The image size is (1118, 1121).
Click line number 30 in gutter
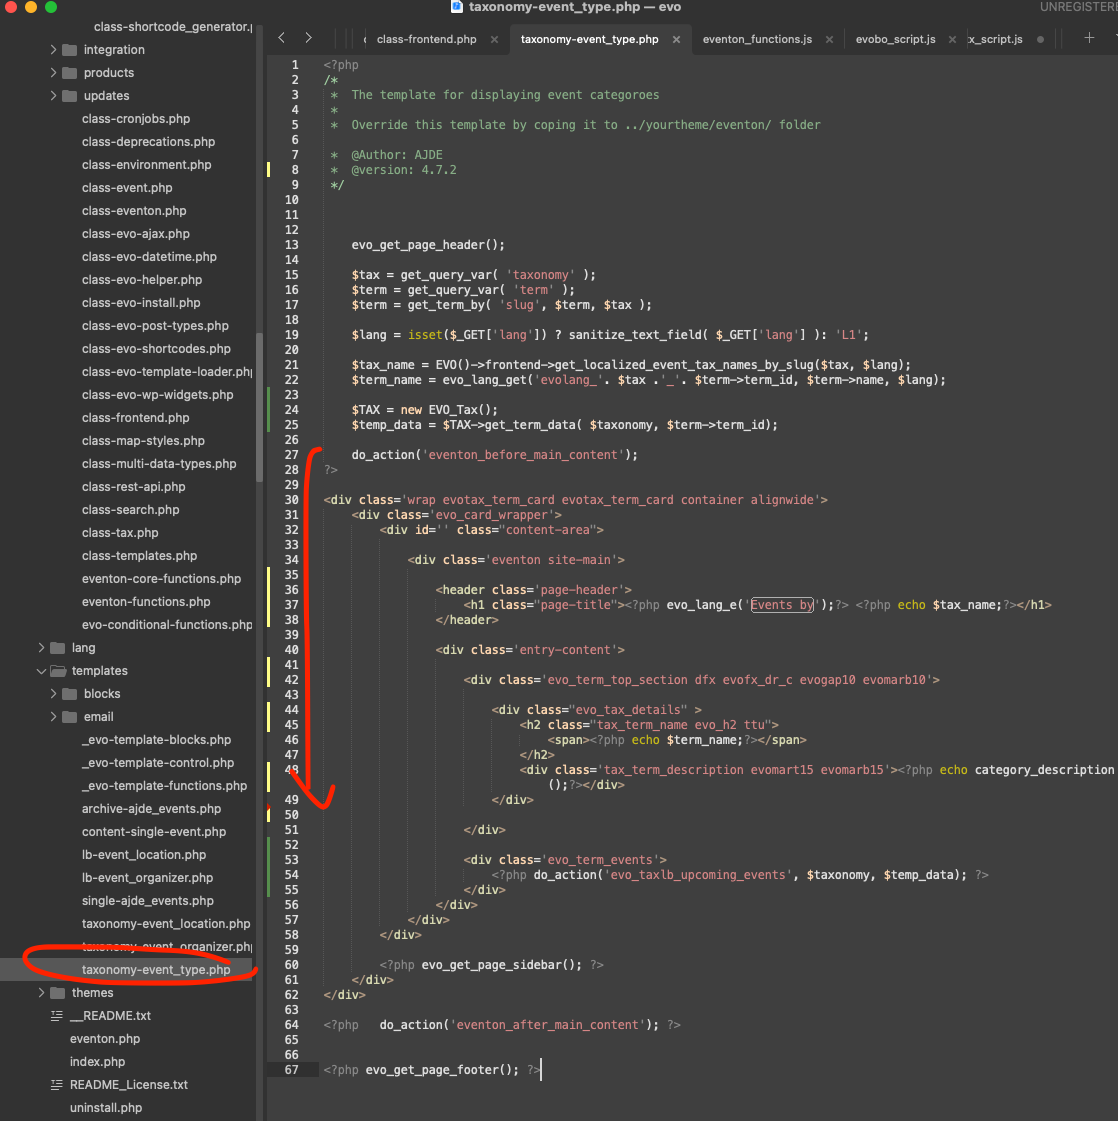[x=292, y=500]
